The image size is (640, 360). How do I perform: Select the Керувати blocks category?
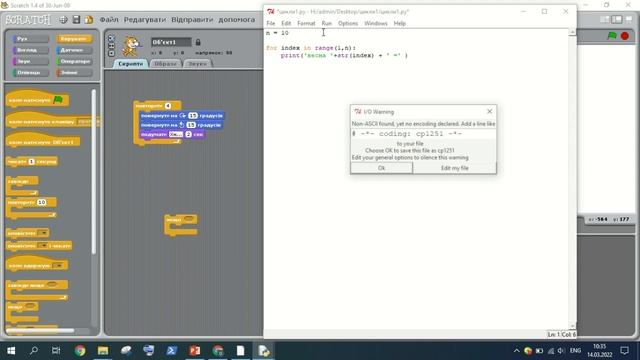74,39
